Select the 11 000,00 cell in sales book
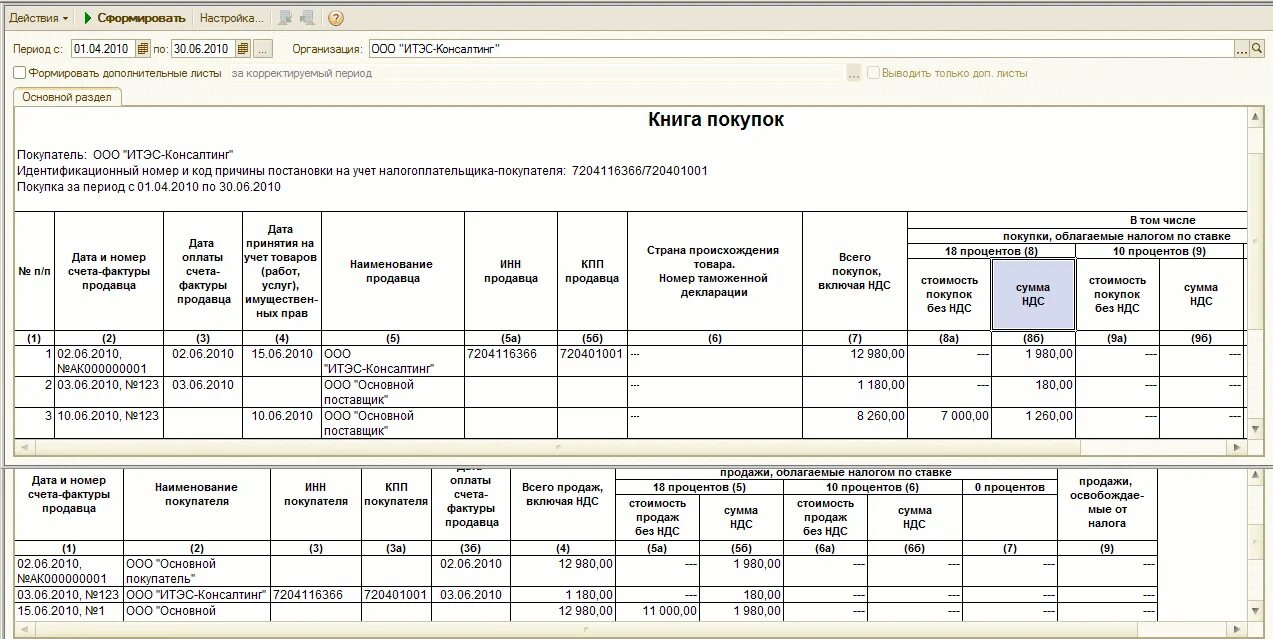The width and height of the screenshot is (1273, 639). [x=656, y=611]
